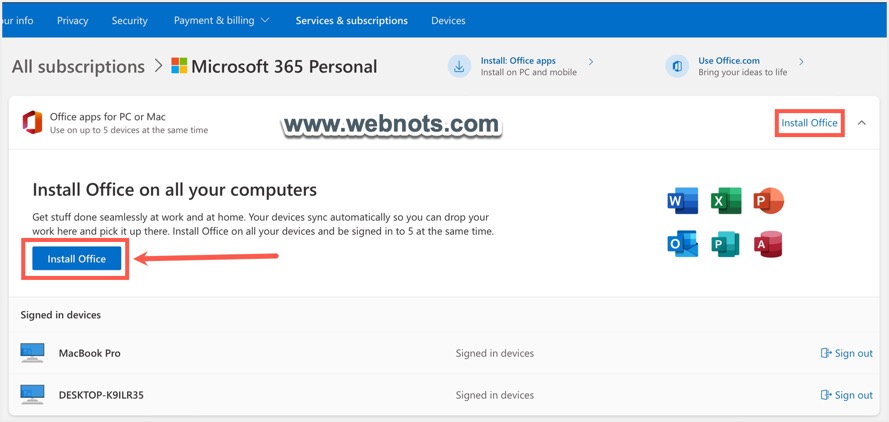Click the Office.com circular icon
The image size is (889, 422).
pyautogui.click(x=677, y=66)
